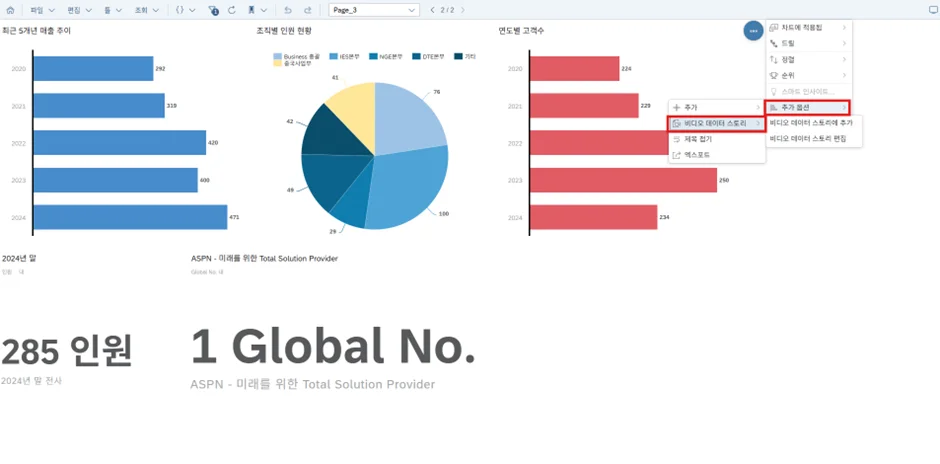This screenshot has width=940, height=464.
Task: Click the yellow 중국사업부 legend swatch
Action: tap(277, 63)
